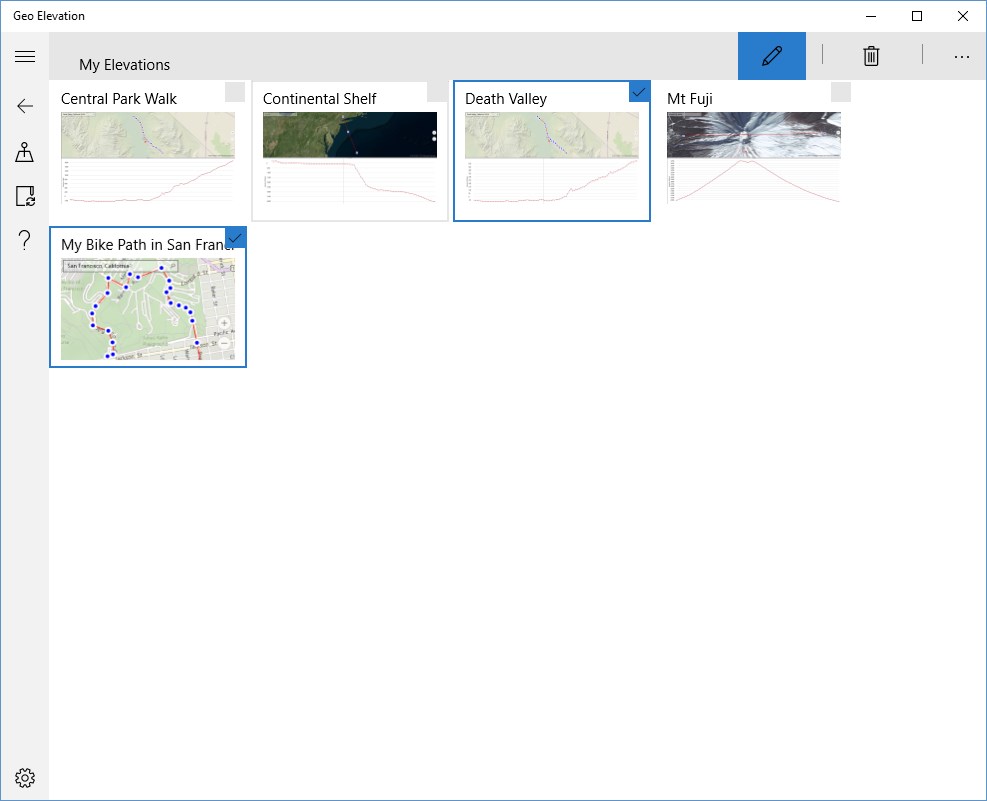The width and height of the screenshot is (987, 801).
Task: Click the My Elevations heading
Action: pos(124,64)
